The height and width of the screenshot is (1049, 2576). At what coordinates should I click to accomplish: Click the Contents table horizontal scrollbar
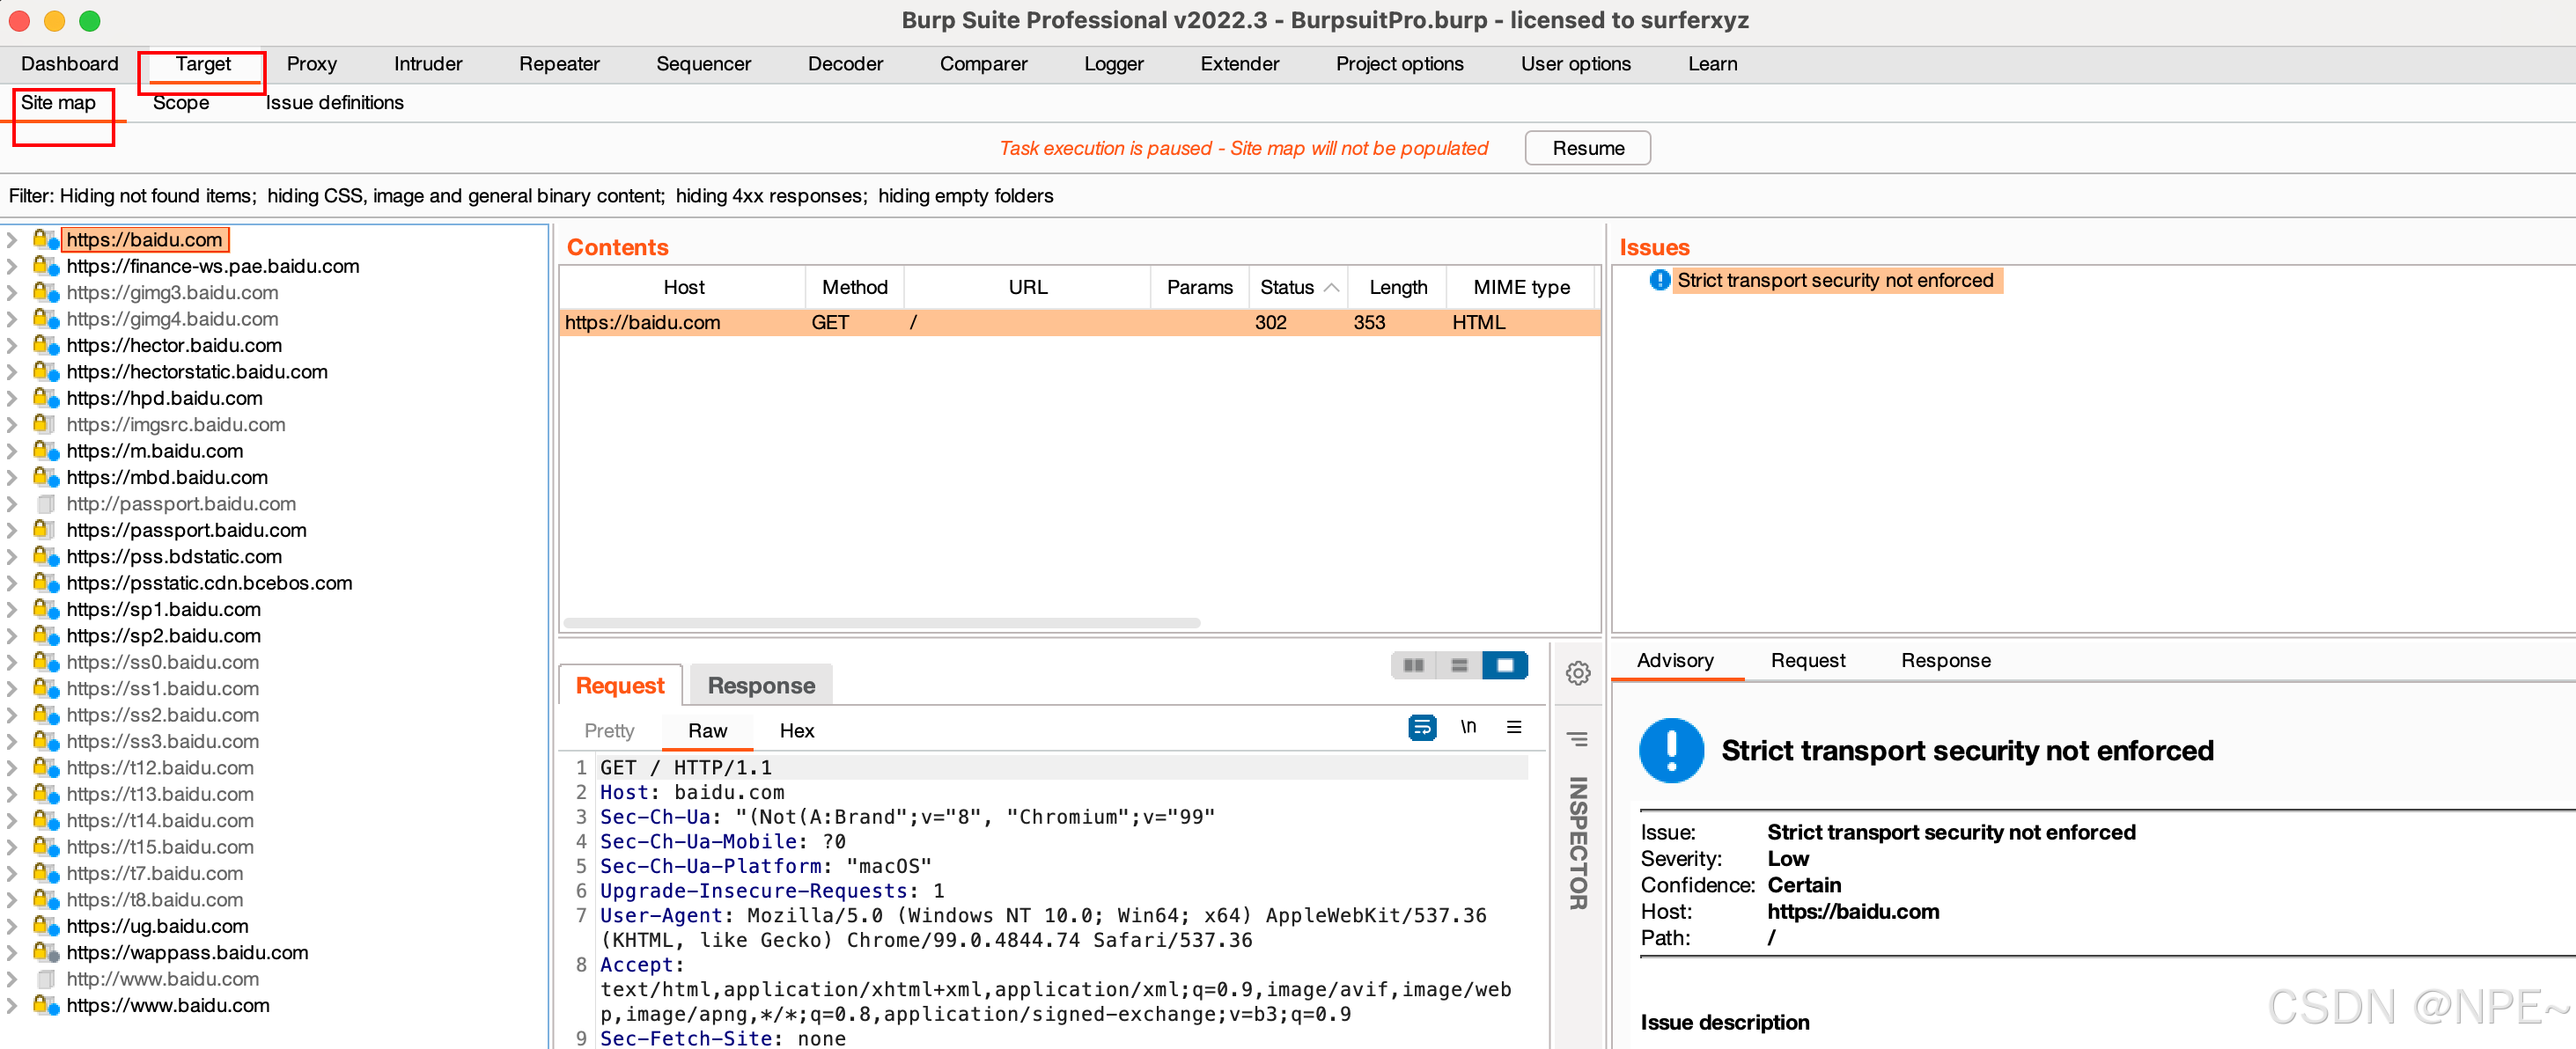point(880,623)
